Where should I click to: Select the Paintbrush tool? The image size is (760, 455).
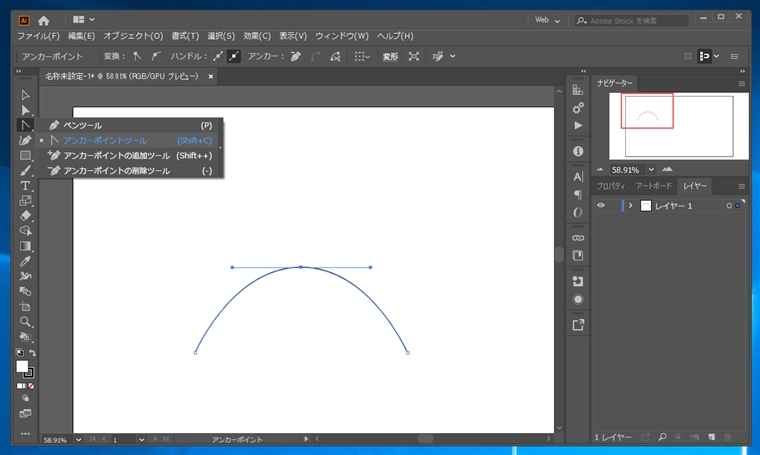(25, 171)
